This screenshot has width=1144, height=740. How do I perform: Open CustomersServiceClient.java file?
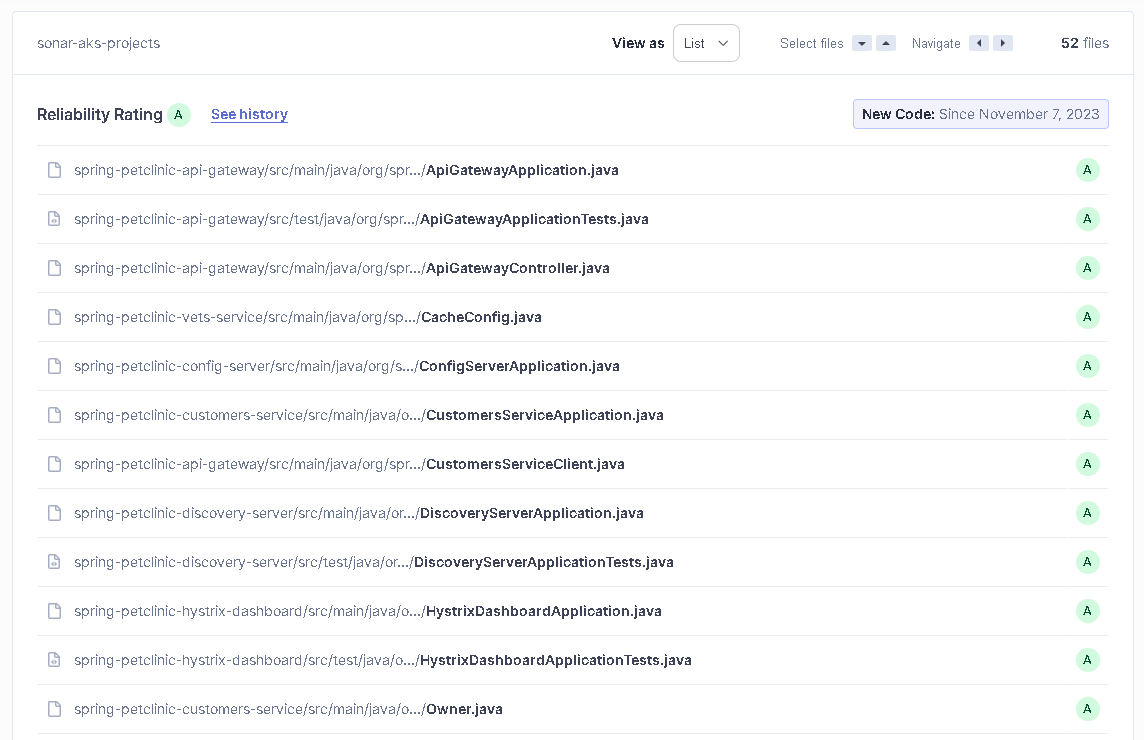coord(349,463)
